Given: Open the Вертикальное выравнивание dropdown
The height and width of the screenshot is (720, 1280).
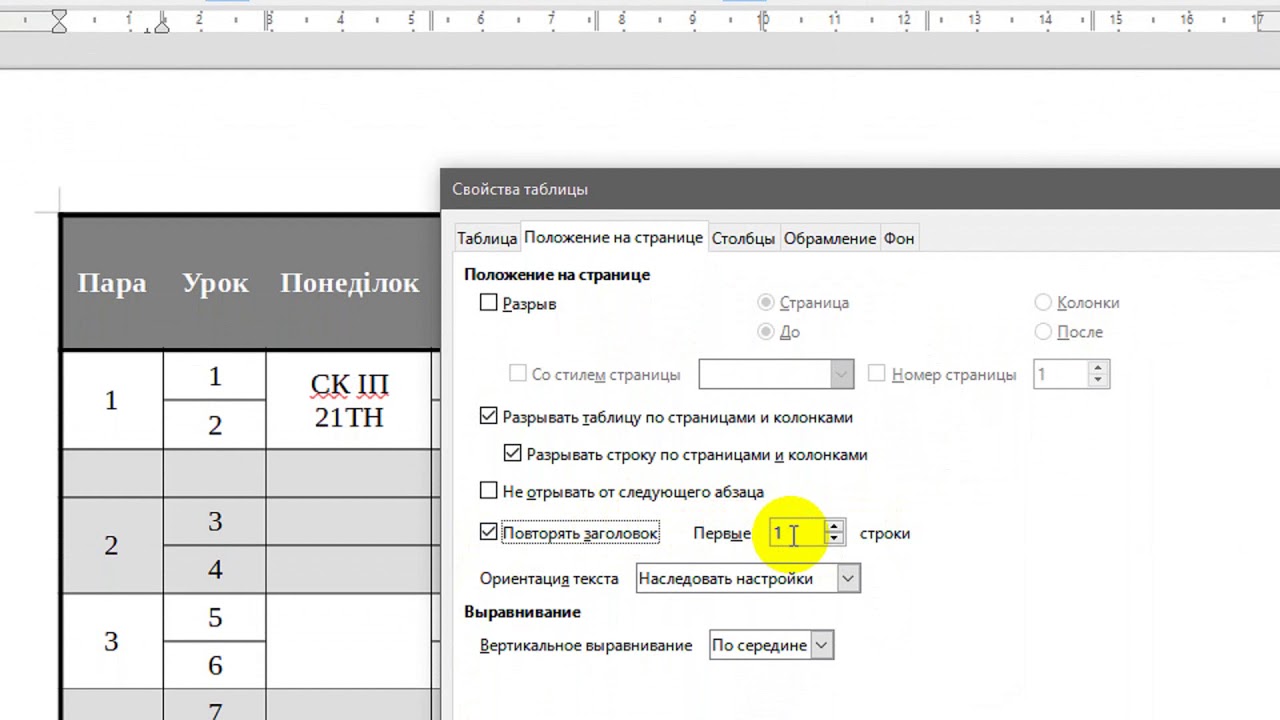Looking at the screenshot, I should [x=771, y=645].
